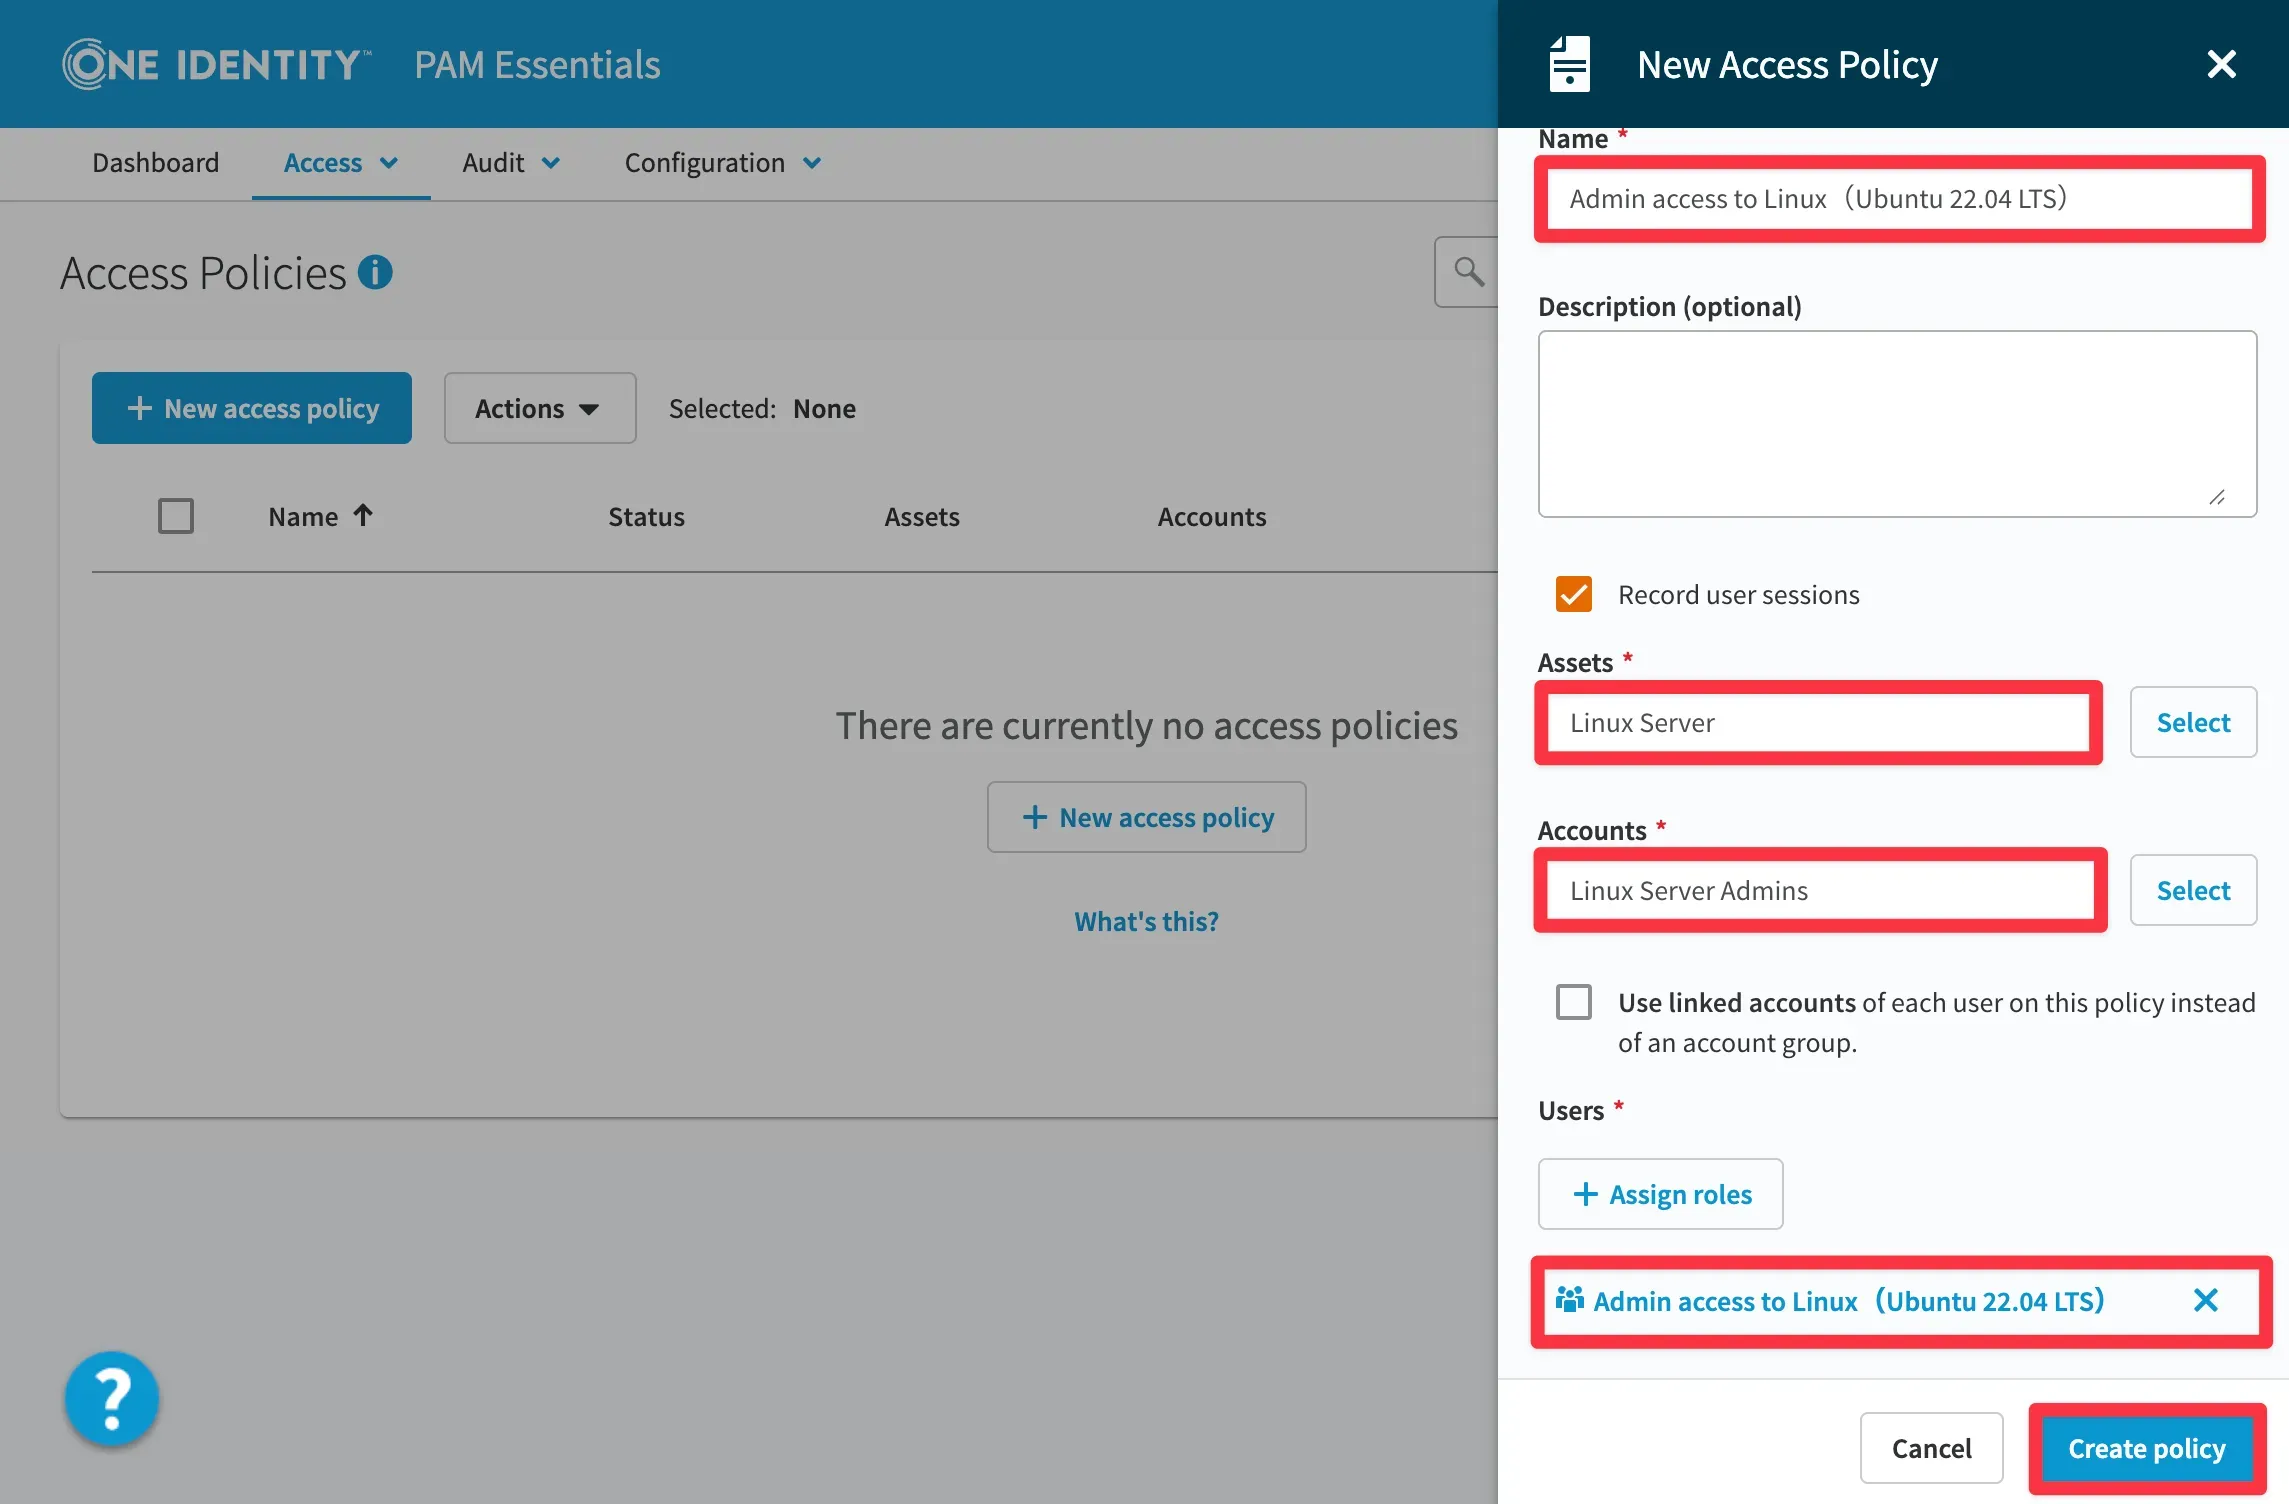Image resolution: width=2289 pixels, height=1504 pixels.
Task: Expand the Configuration menu
Action: [x=722, y=163]
